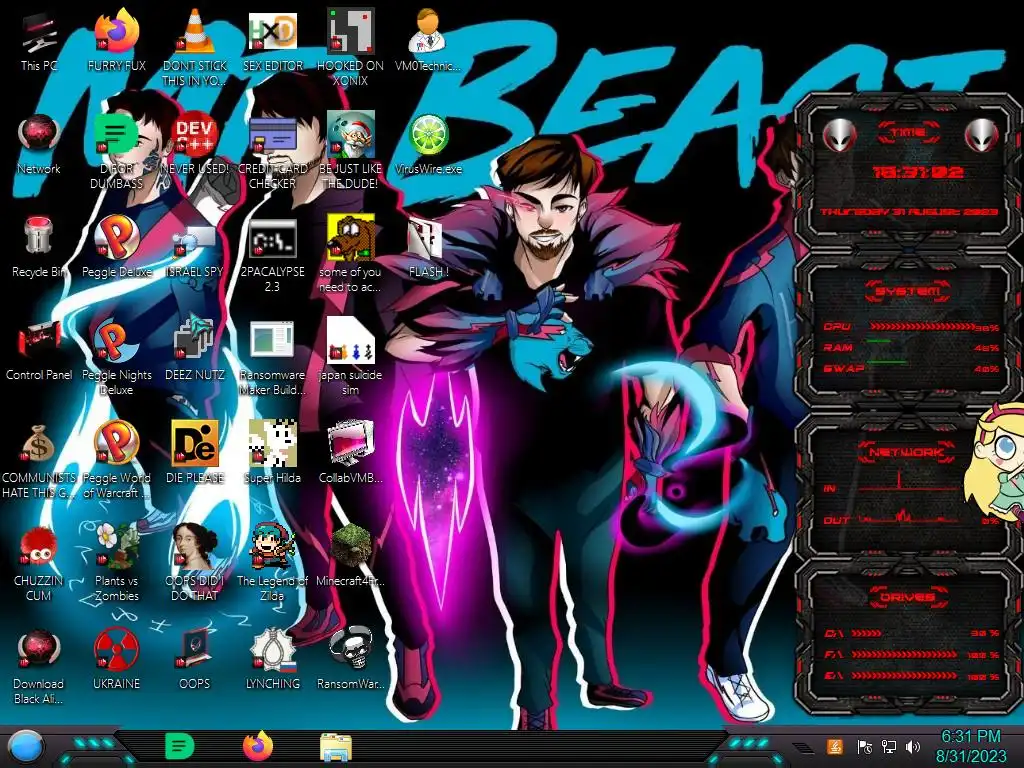Open the Ransomware Maker Build shortcut

click(x=272, y=358)
